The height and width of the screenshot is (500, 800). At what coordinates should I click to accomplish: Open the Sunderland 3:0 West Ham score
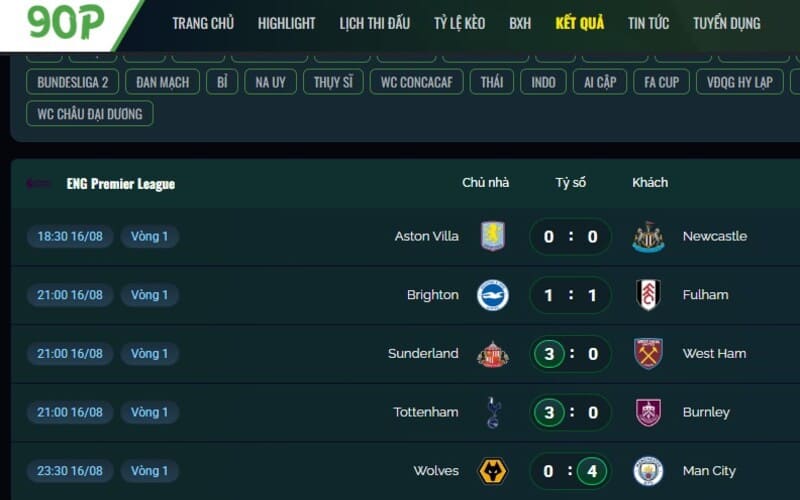[570, 354]
